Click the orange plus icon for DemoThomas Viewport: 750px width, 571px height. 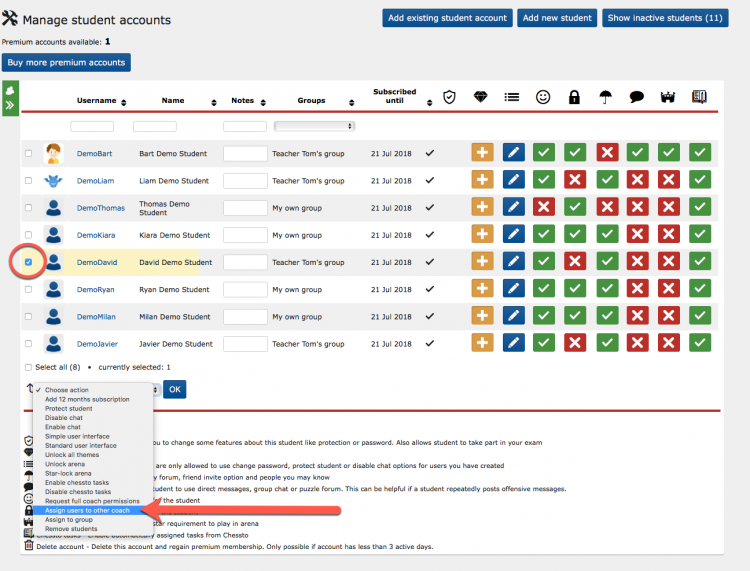pyautogui.click(x=482, y=207)
